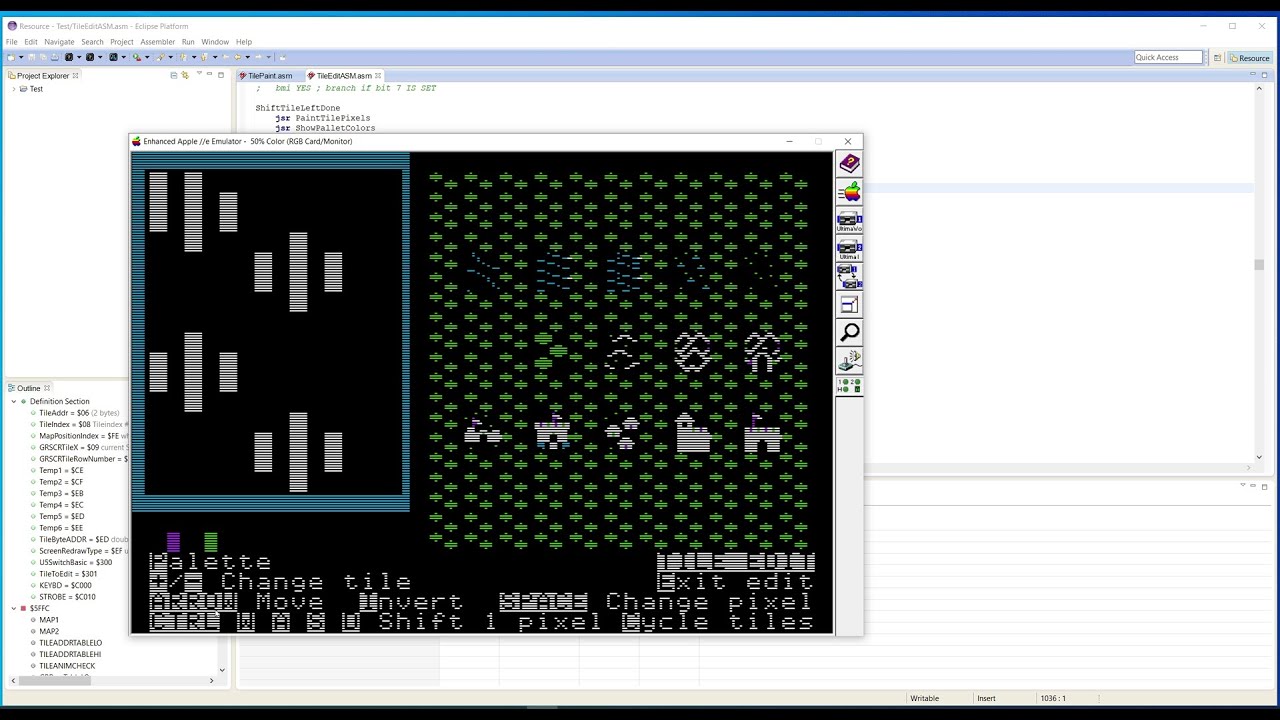Click the Resource perspective button
This screenshot has width=1280, height=720.
coord(1250,58)
